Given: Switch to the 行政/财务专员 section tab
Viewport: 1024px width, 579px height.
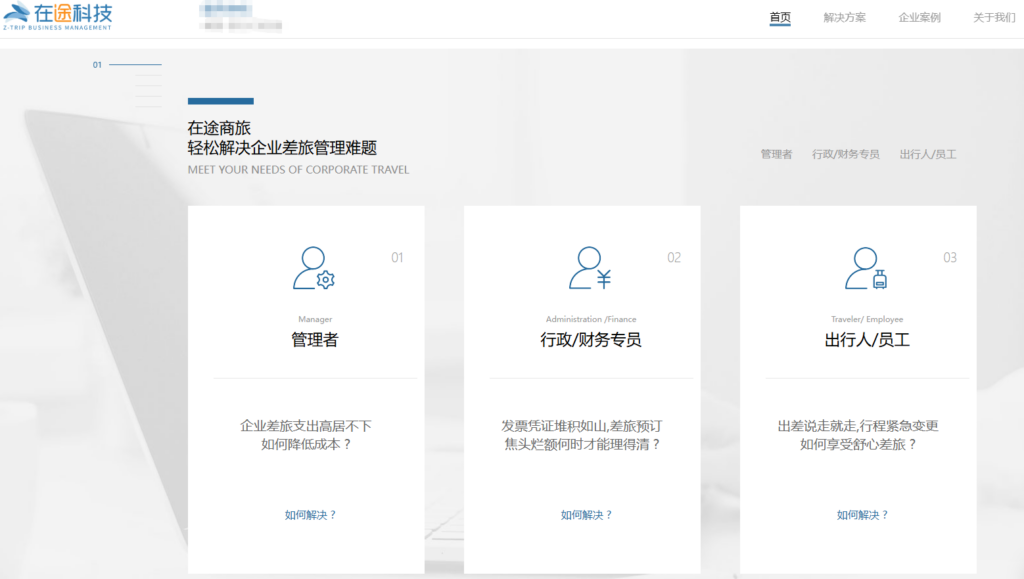Looking at the screenshot, I should (x=845, y=155).
